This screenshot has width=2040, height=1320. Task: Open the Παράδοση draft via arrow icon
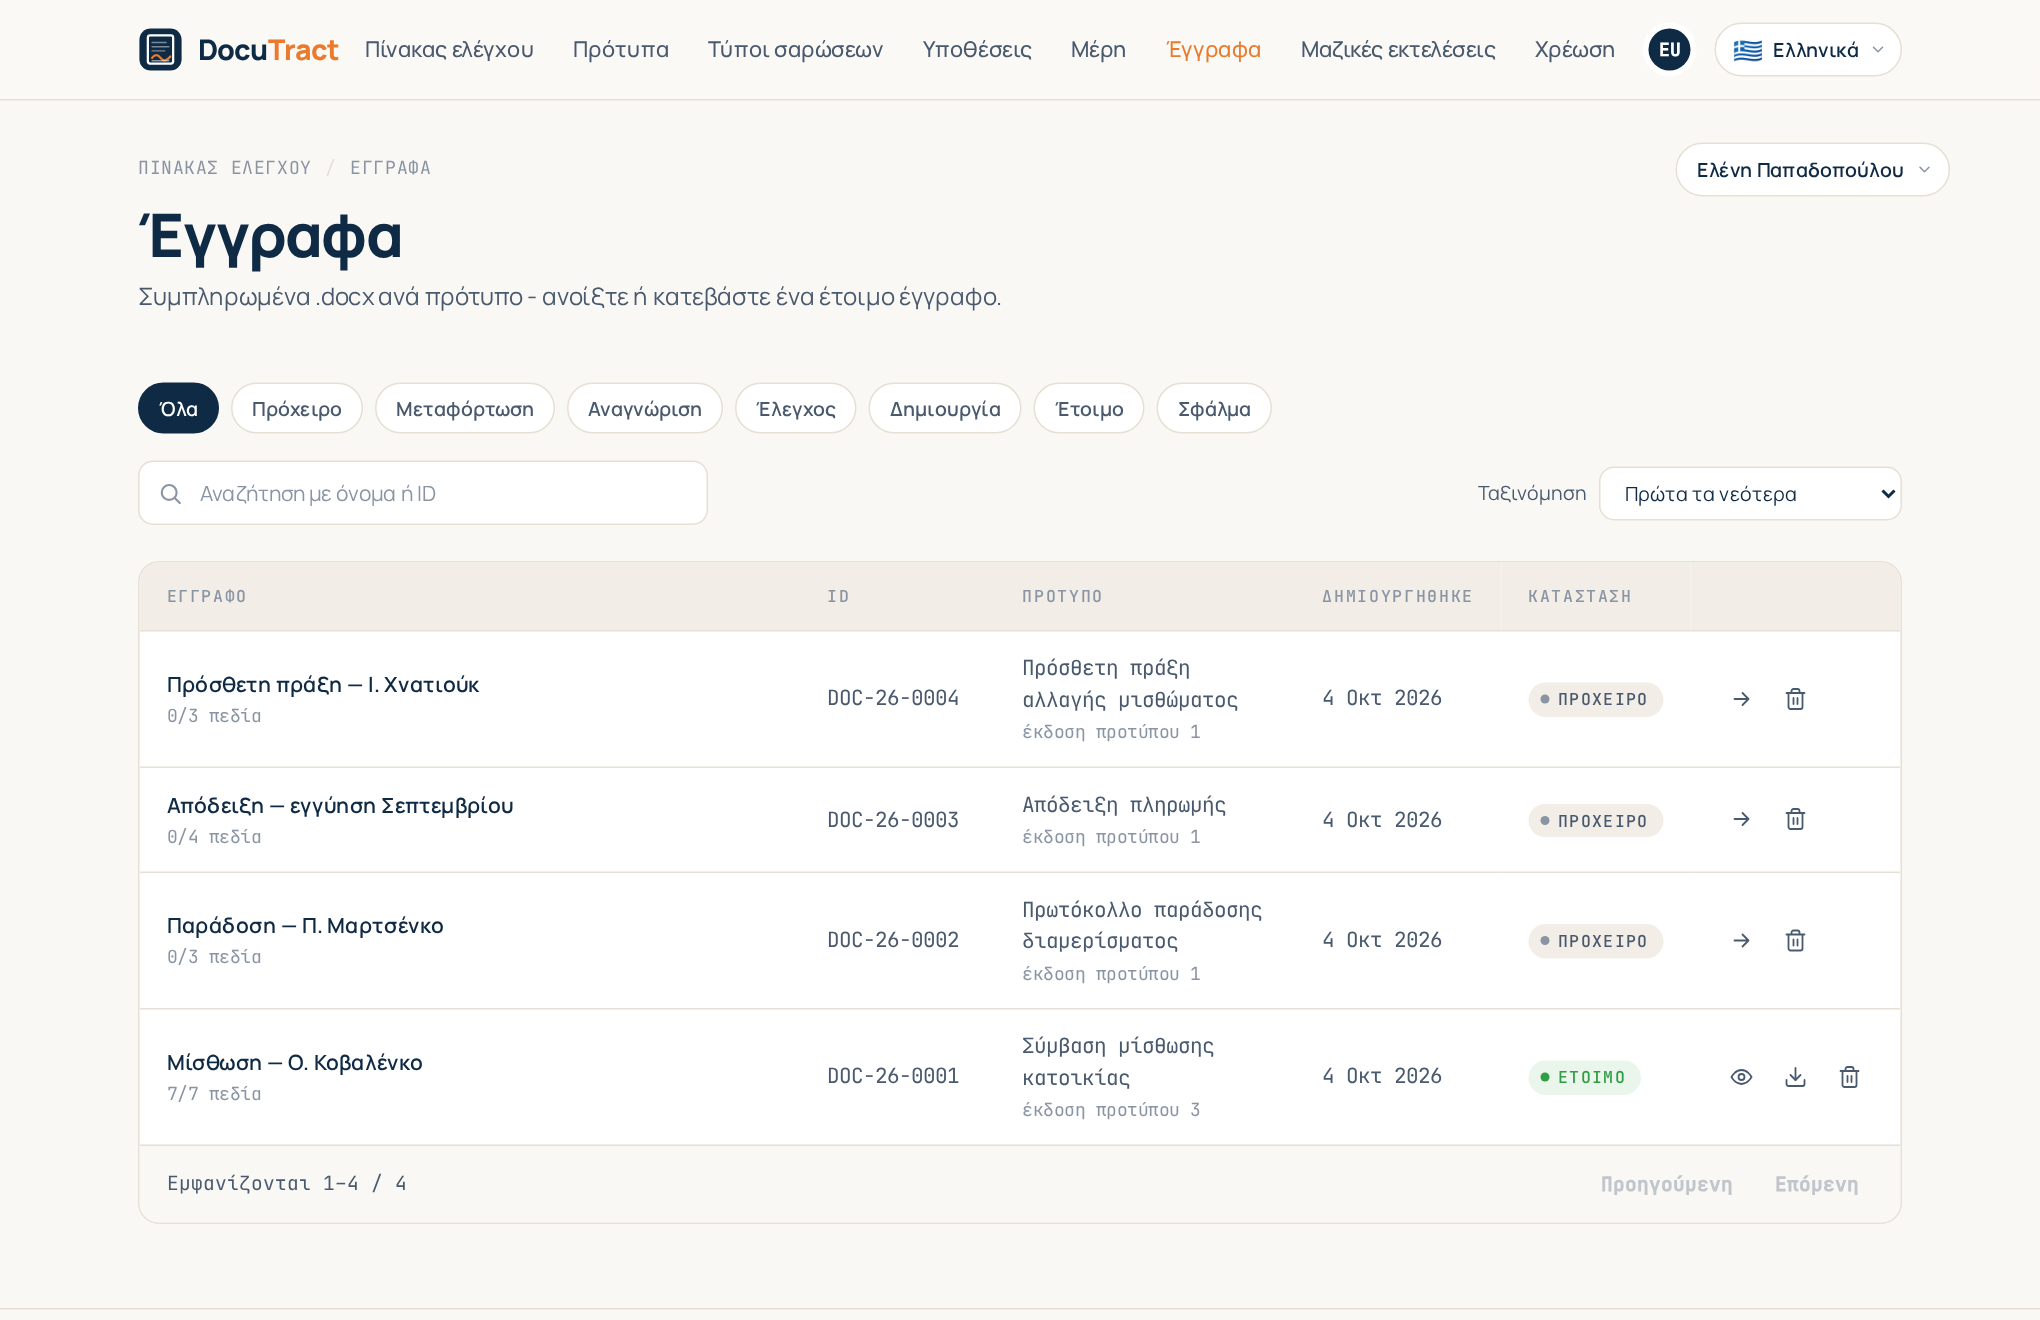1741,940
